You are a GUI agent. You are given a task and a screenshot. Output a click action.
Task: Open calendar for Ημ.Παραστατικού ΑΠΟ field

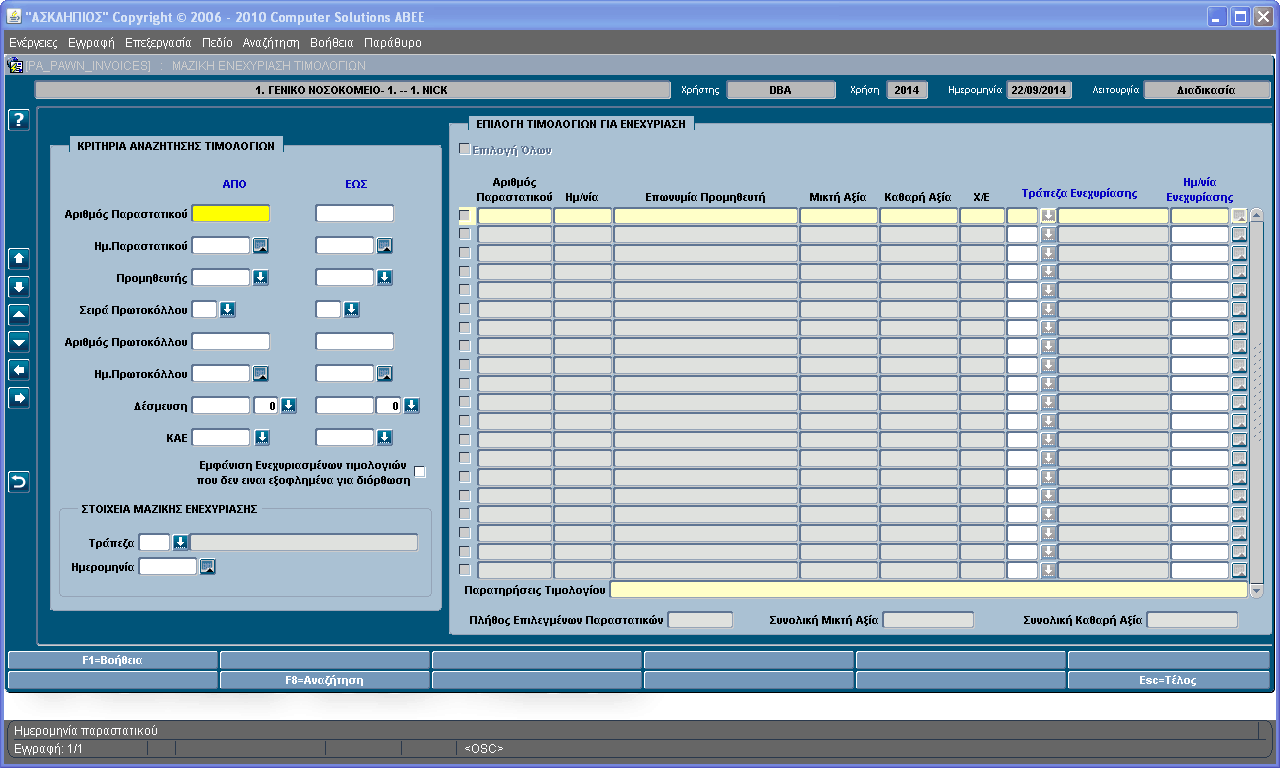pos(260,246)
